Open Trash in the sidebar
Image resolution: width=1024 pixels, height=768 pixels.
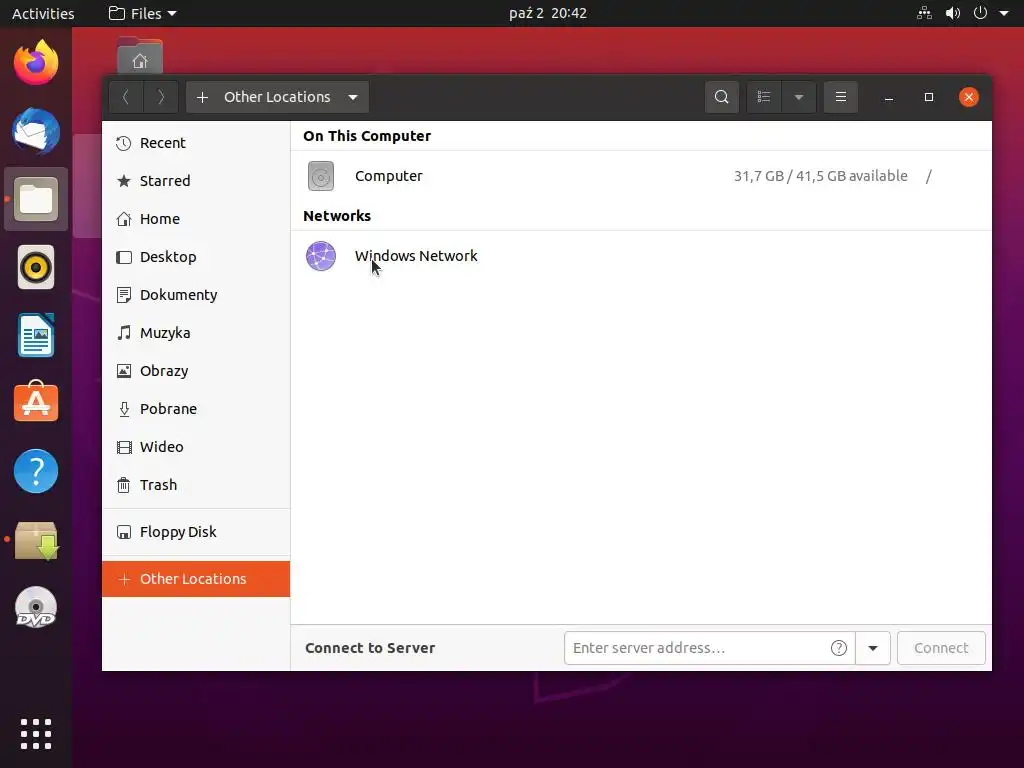pos(196,485)
